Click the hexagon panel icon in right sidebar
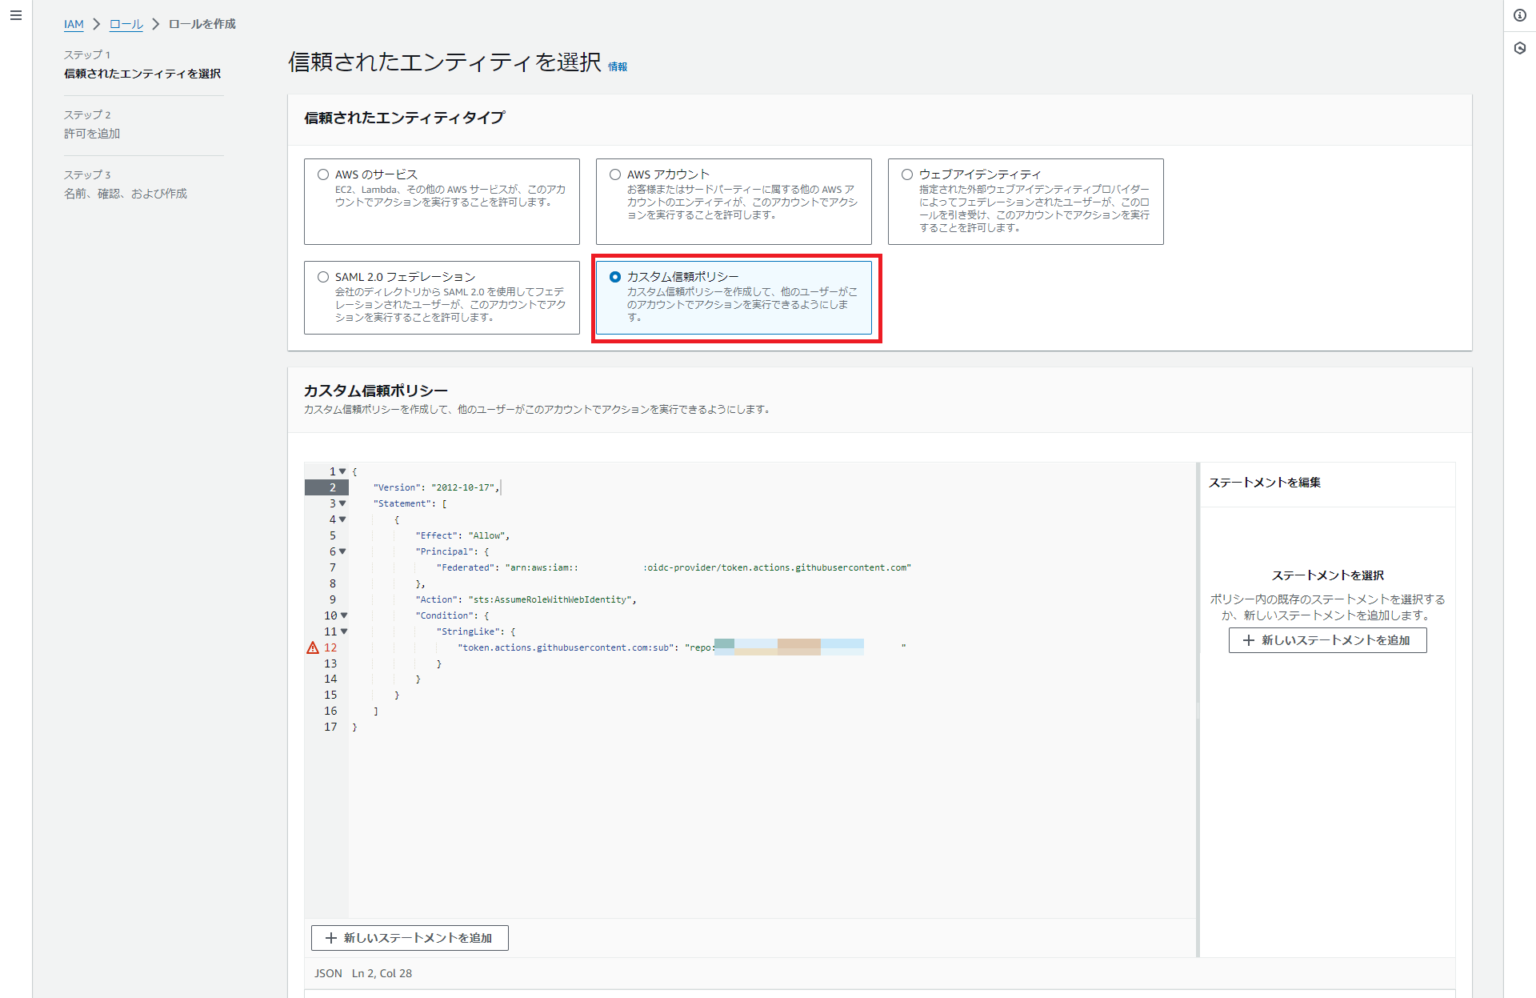This screenshot has height=998, width=1536. pyautogui.click(x=1518, y=47)
